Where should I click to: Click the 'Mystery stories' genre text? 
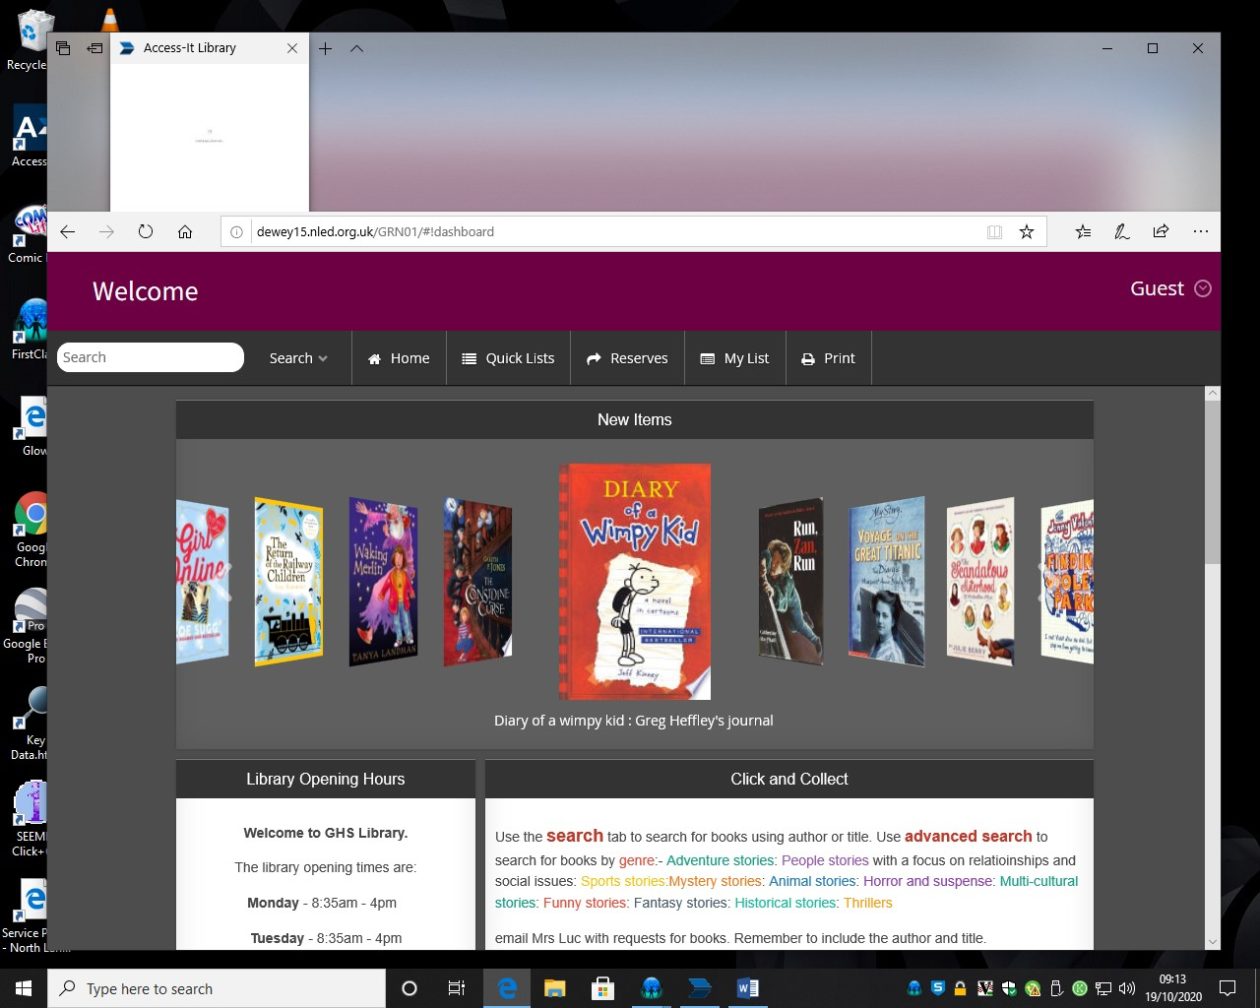[715, 881]
